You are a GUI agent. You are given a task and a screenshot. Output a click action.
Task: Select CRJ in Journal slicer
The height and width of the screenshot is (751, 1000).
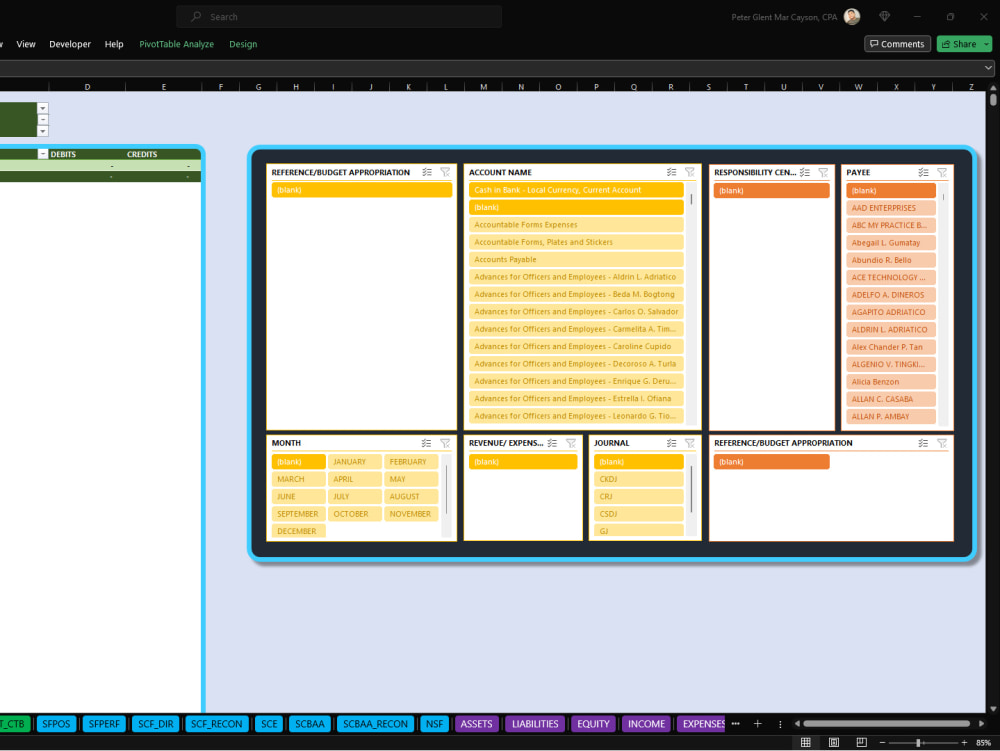point(638,496)
